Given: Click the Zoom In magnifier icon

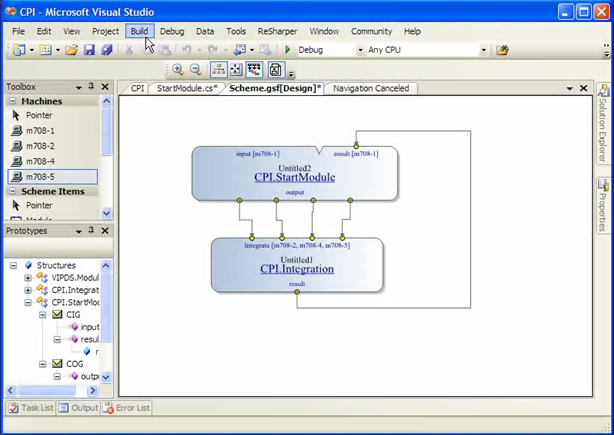Looking at the screenshot, I should tap(178, 70).
